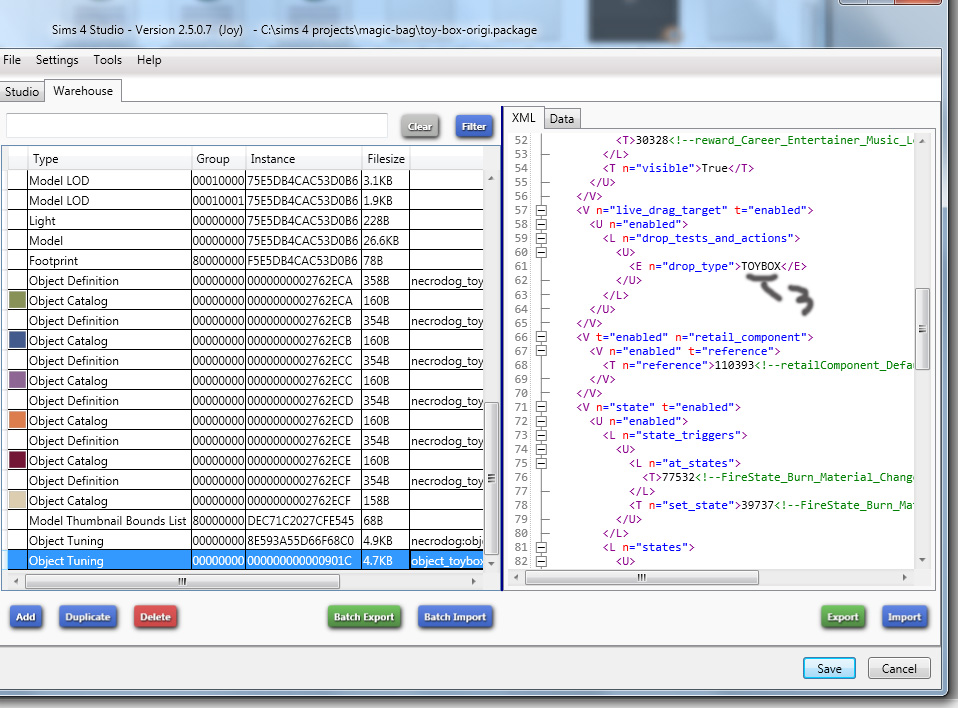Screen dimensions: 958x708
Task: Collapse the drop_tests_and_actions node on line 59
Action: [541, 238]
